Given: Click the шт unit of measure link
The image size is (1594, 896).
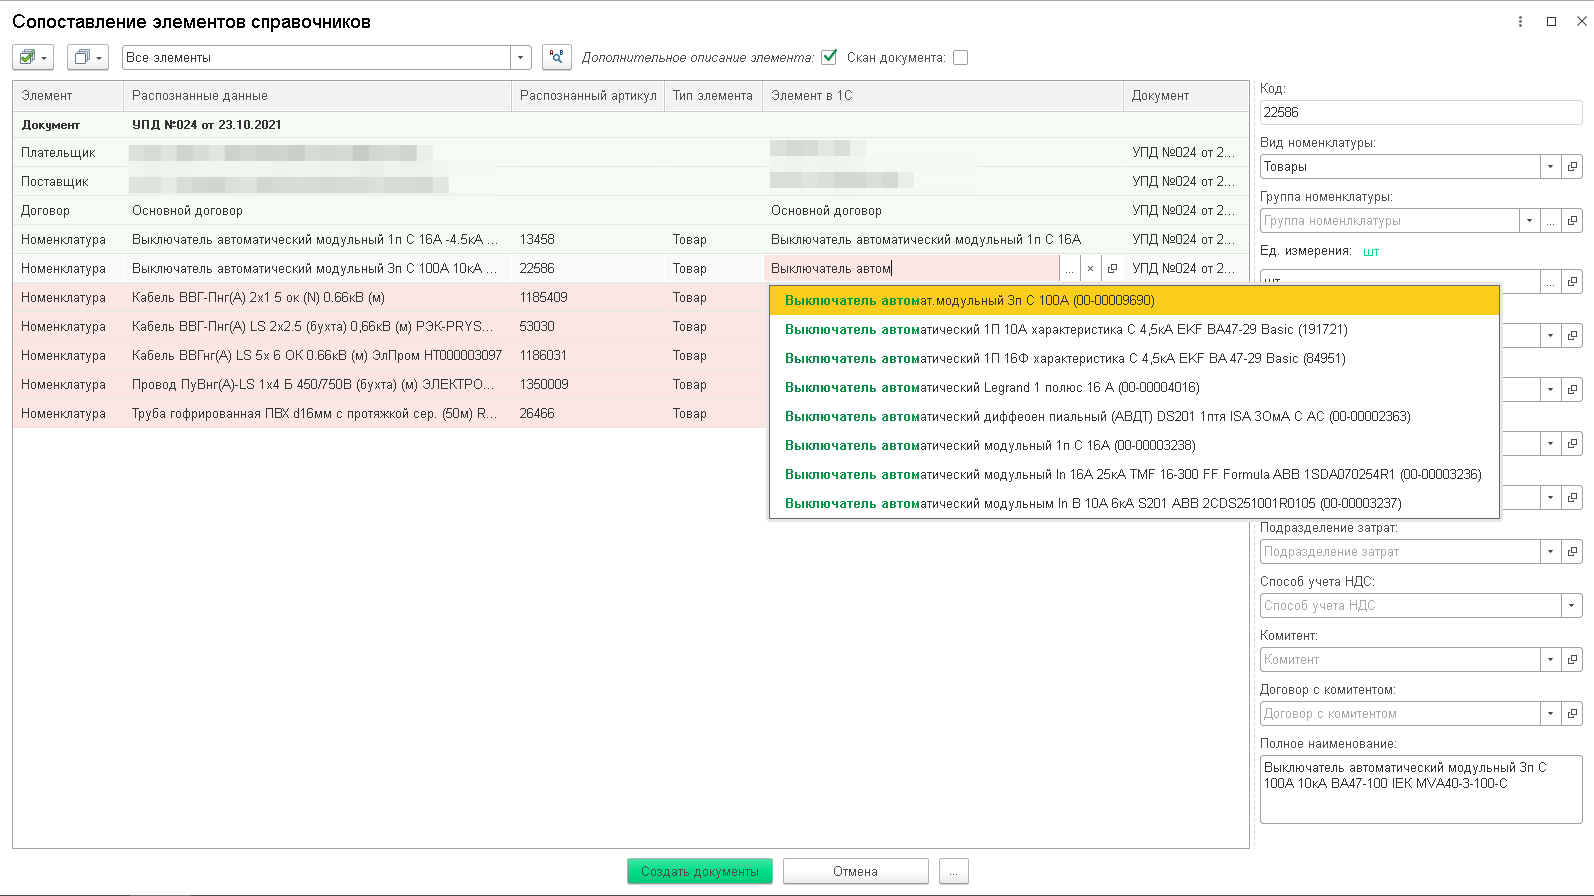Looking at the screenshot, I should pyautogui.click(x=1371, y=252).
